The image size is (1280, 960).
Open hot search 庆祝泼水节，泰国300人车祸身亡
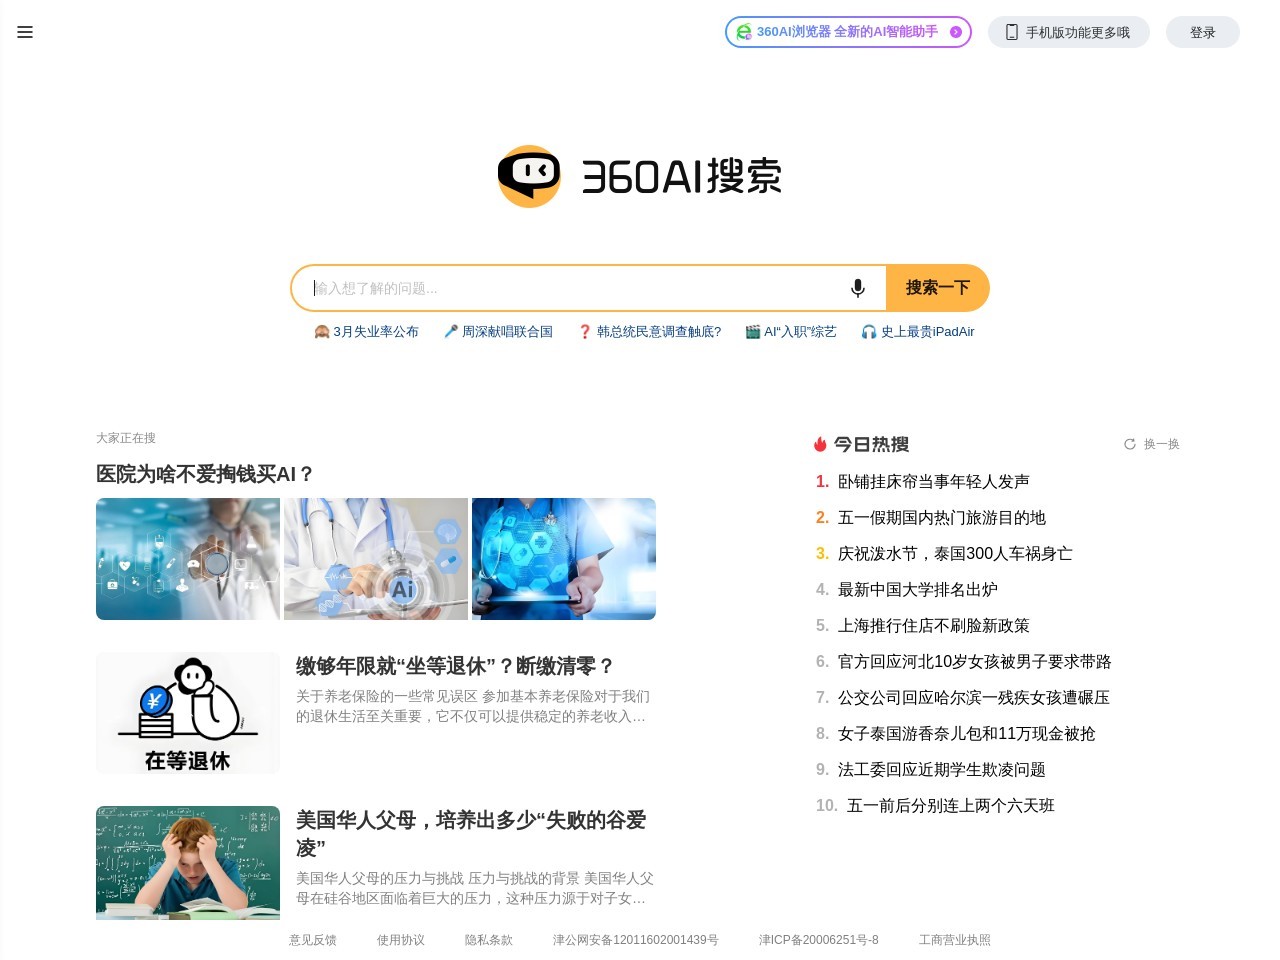pos(955,554)
